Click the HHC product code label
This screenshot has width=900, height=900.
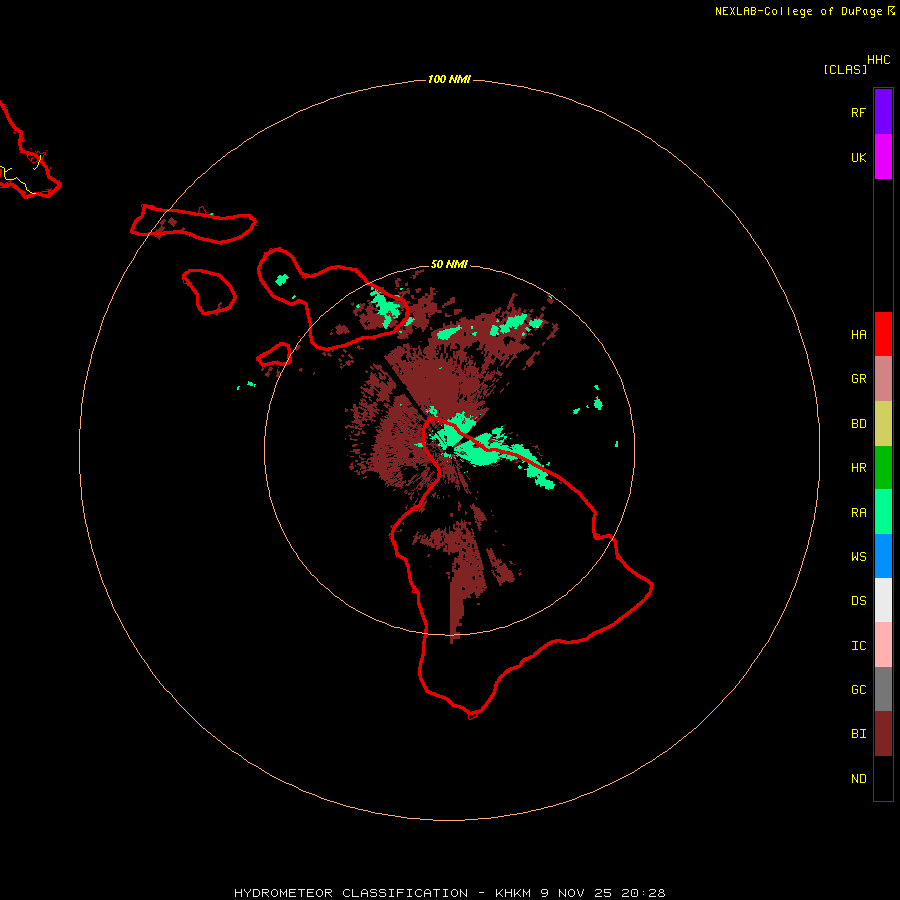[x=878, y=60]
